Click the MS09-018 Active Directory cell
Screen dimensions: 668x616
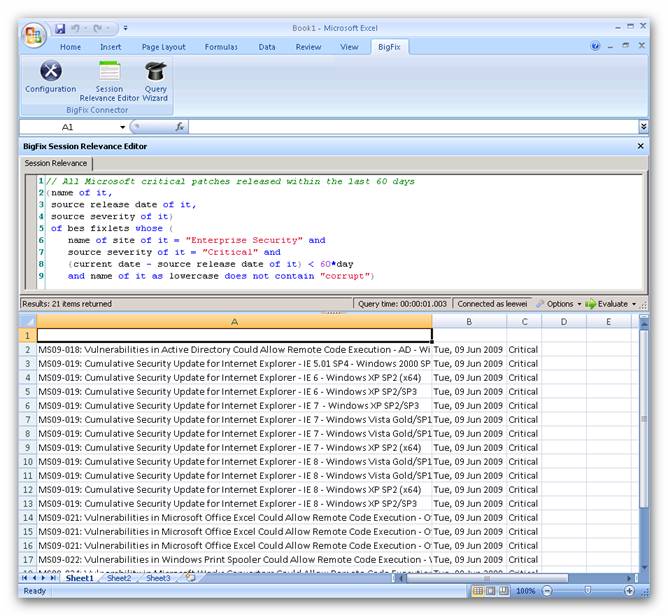234,350
